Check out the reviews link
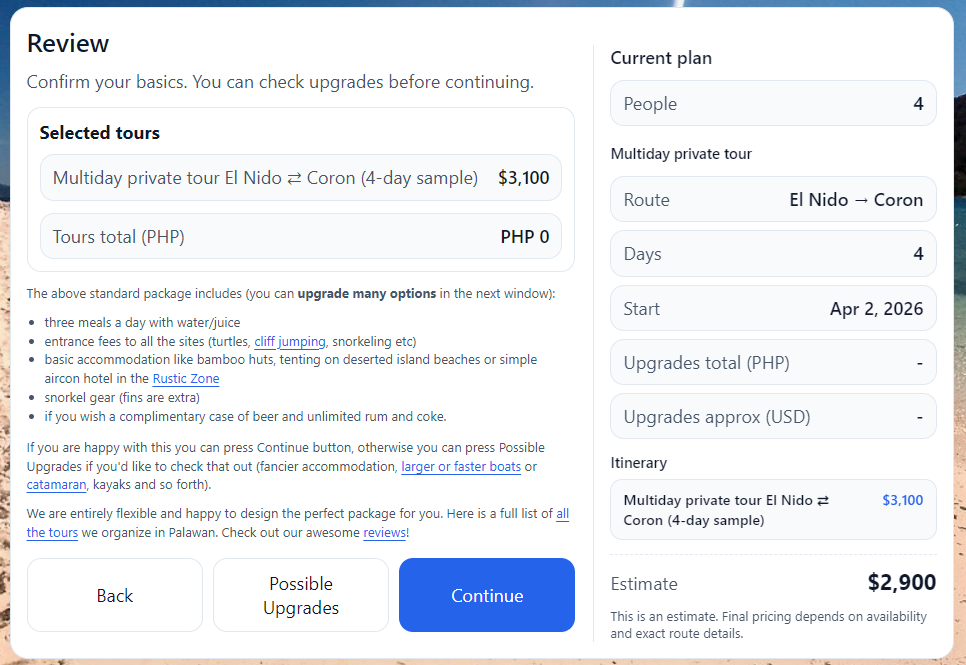 [x=384, y=533]
